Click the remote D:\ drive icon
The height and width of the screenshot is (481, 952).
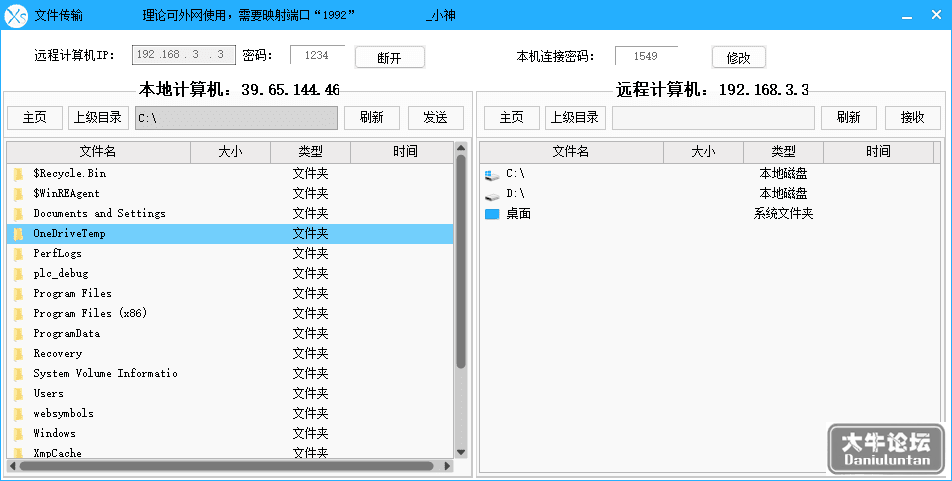pos(492,196)
